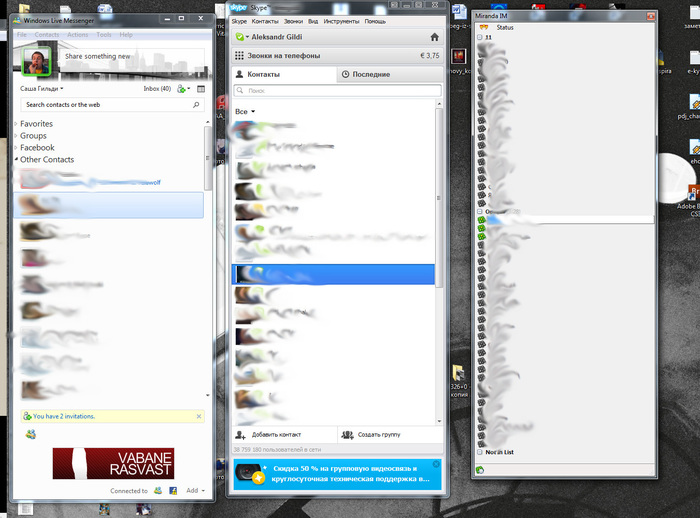This screenshot has height=518, width=700.
Task: Open the Инструменты menu in Skype
Action: click(x=341, y=21)
